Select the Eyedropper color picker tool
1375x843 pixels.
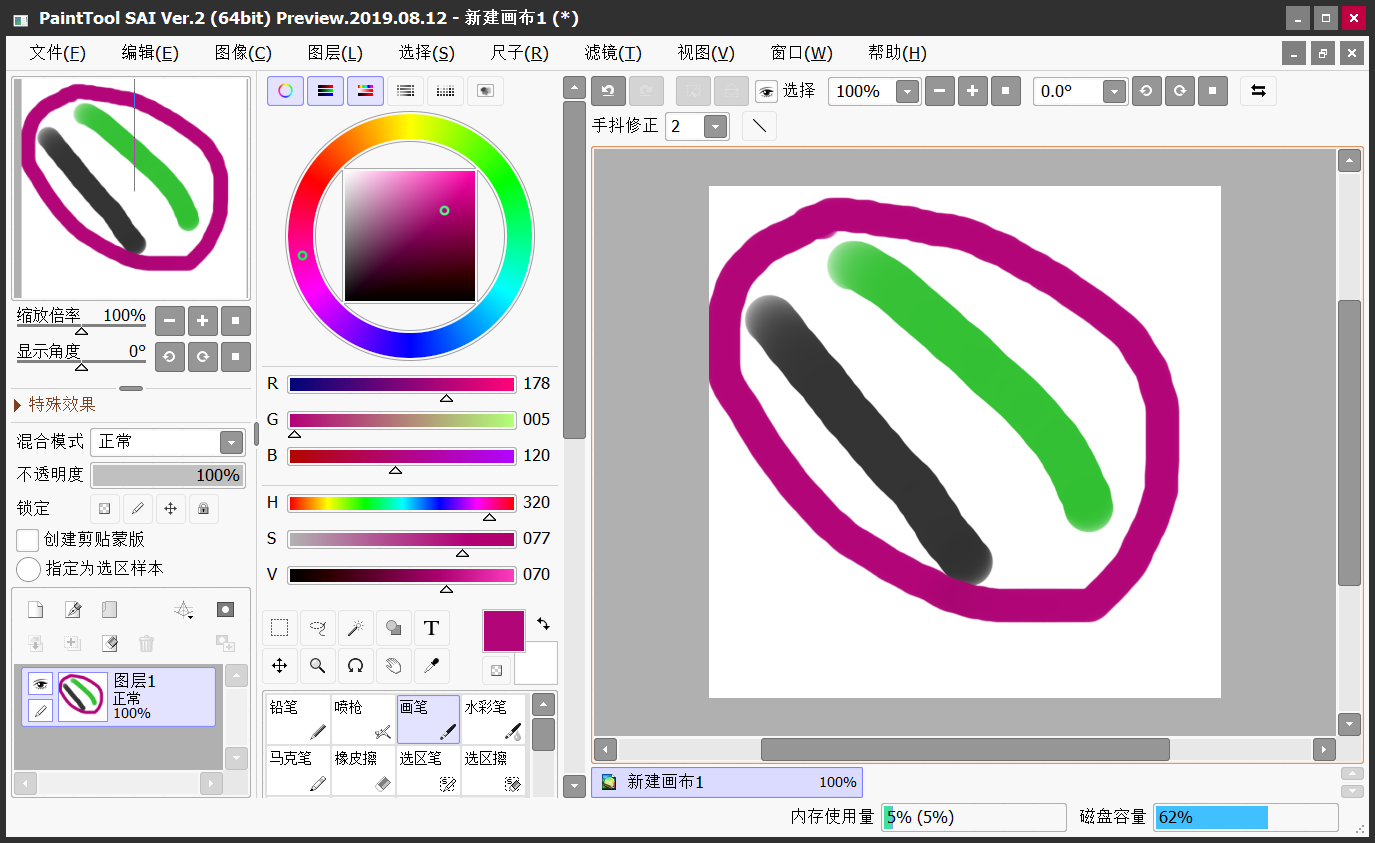click(x=431, y=665)
